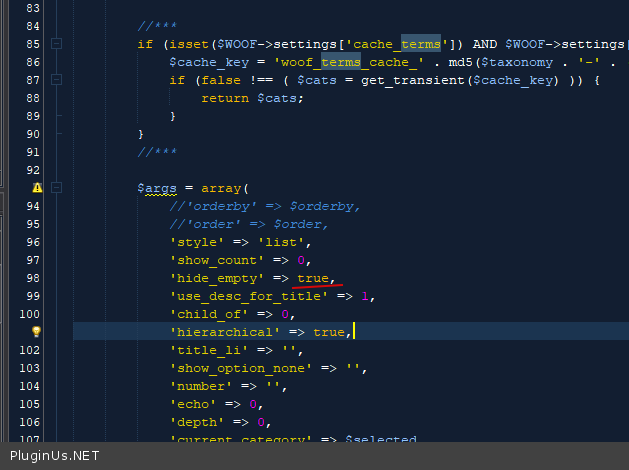Click the 'use_desc_for_title' array key
This screenshot has width=629, height=470.
[x=248, y=296]
